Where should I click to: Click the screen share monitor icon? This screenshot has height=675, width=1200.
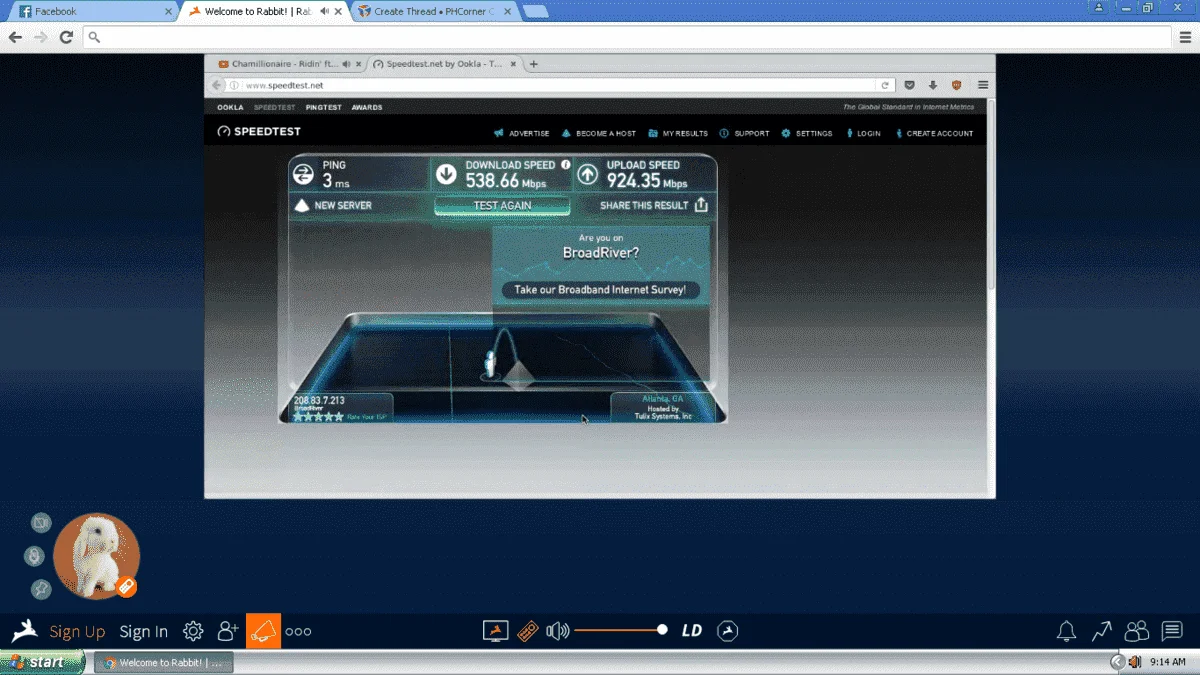click(495, 631)
